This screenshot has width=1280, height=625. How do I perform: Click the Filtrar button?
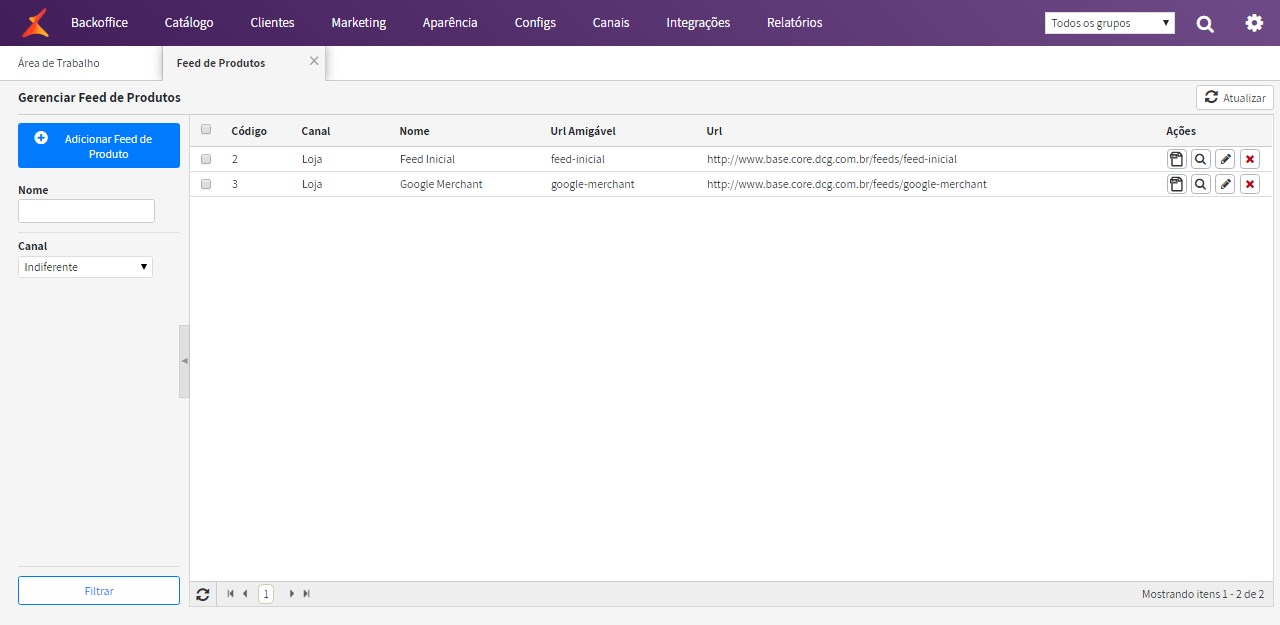click(99, 591)
